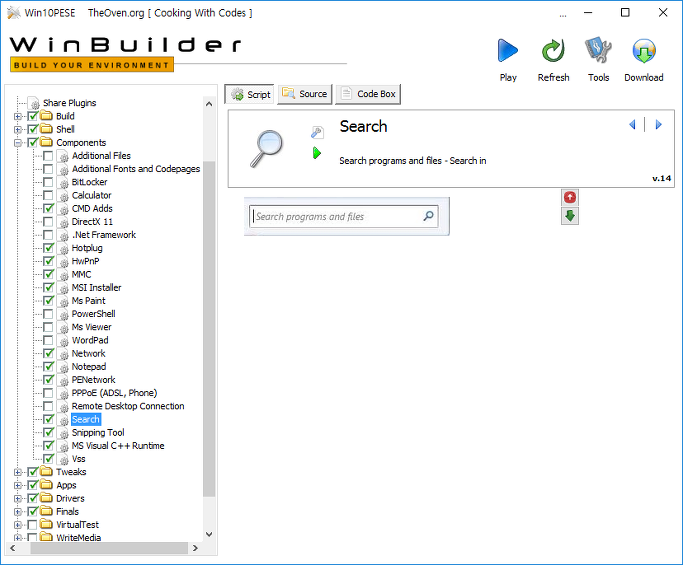Expand the Drivers folder node

pos(18,498)
